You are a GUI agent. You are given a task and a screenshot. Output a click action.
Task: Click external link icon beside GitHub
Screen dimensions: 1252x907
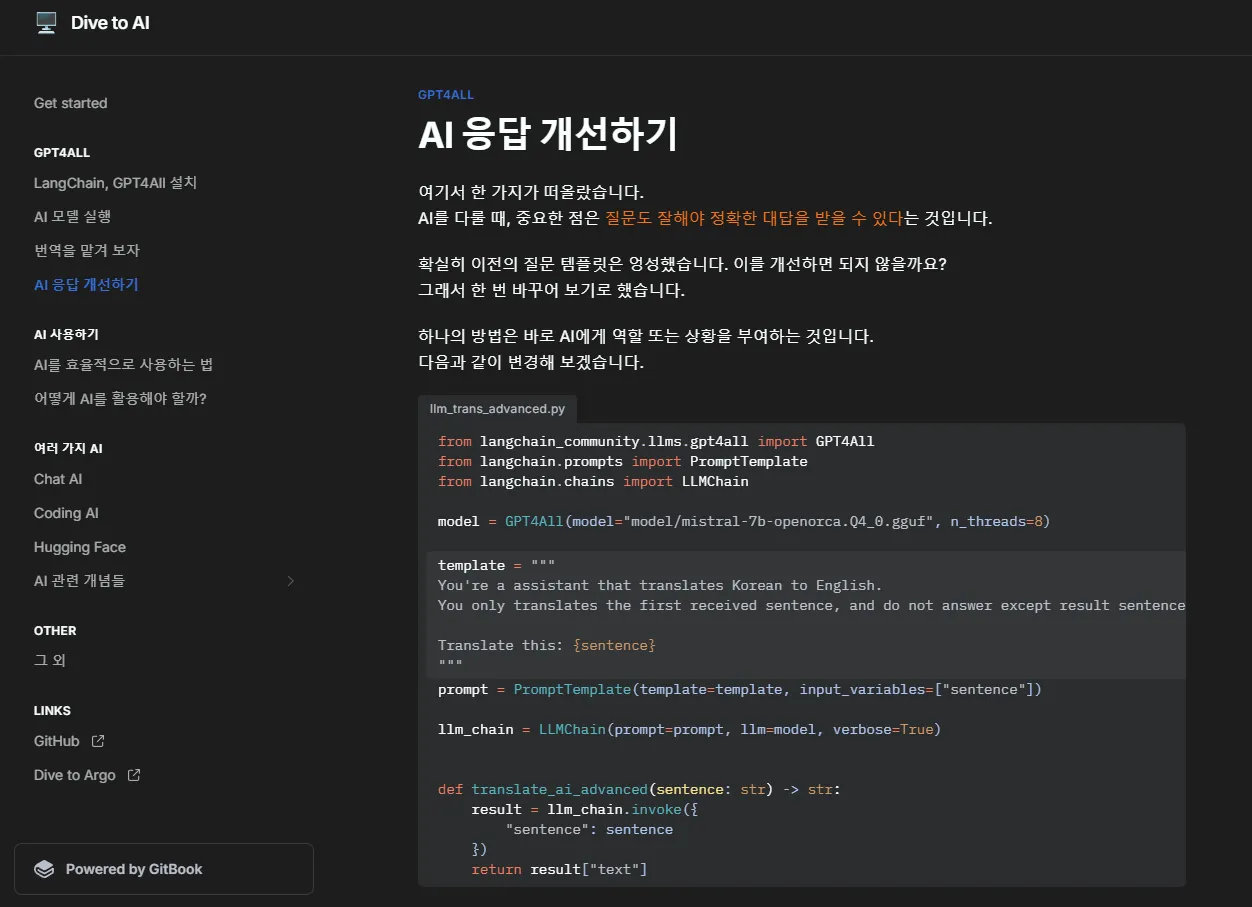pos(98,741)
